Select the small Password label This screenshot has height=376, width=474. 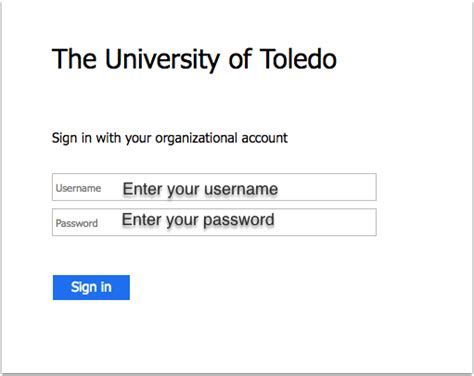pyautogui.click(x=77, y=223)
